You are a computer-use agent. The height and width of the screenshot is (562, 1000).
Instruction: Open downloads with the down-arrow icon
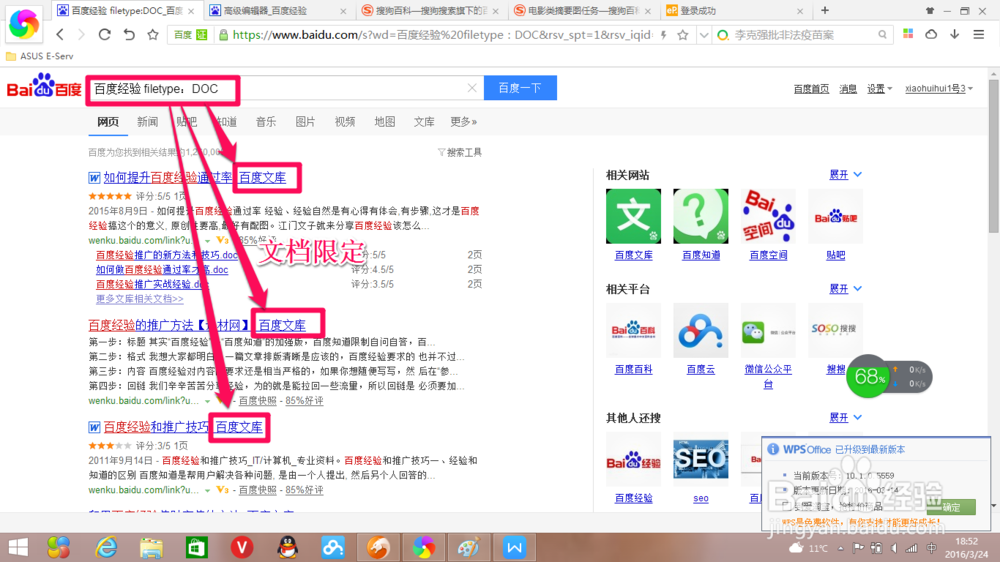click(955, 34)
